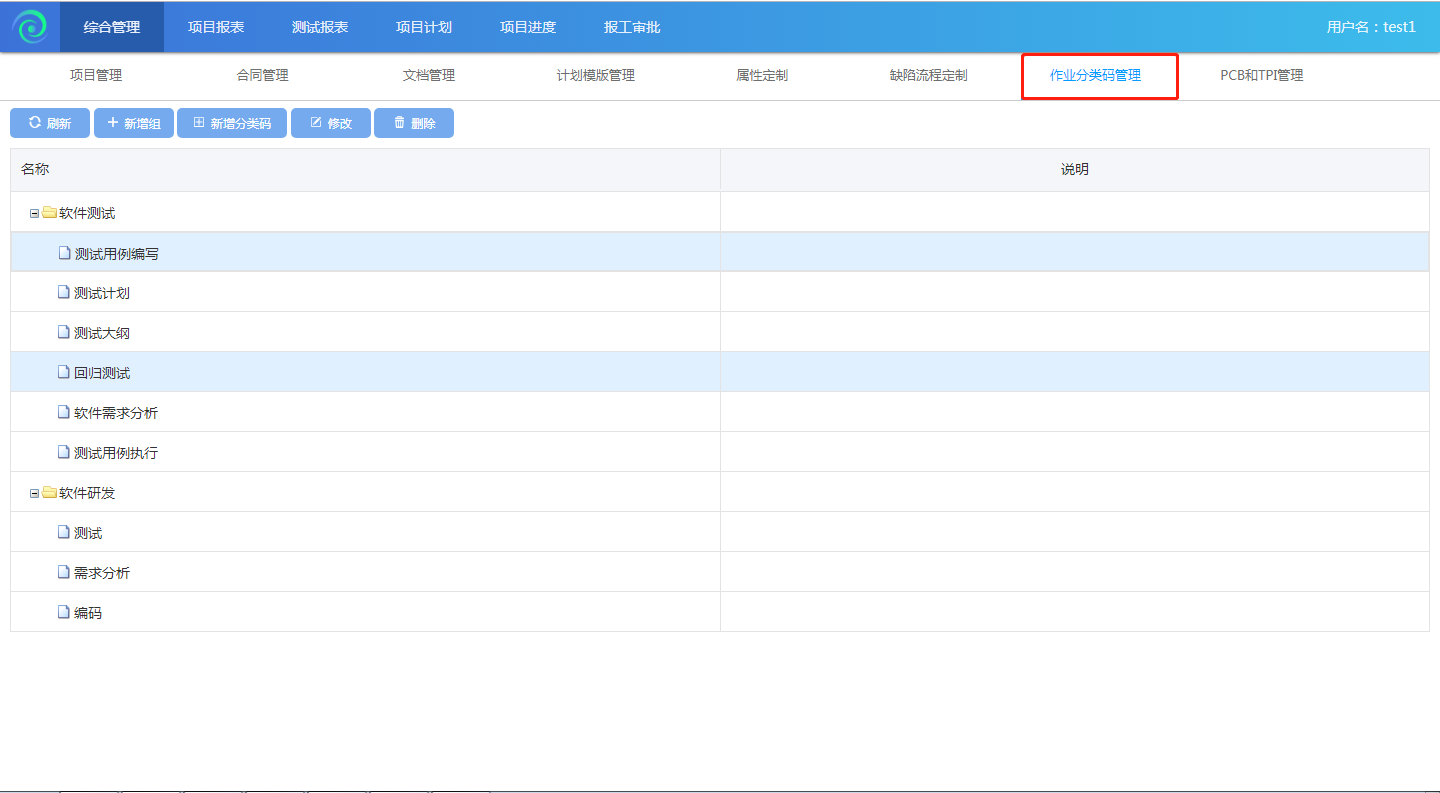This screenshot has width=1440, height=793.
Task: Click the 用户名：test1 user label
Action: pyautogui.click(x=1370, y=27)
